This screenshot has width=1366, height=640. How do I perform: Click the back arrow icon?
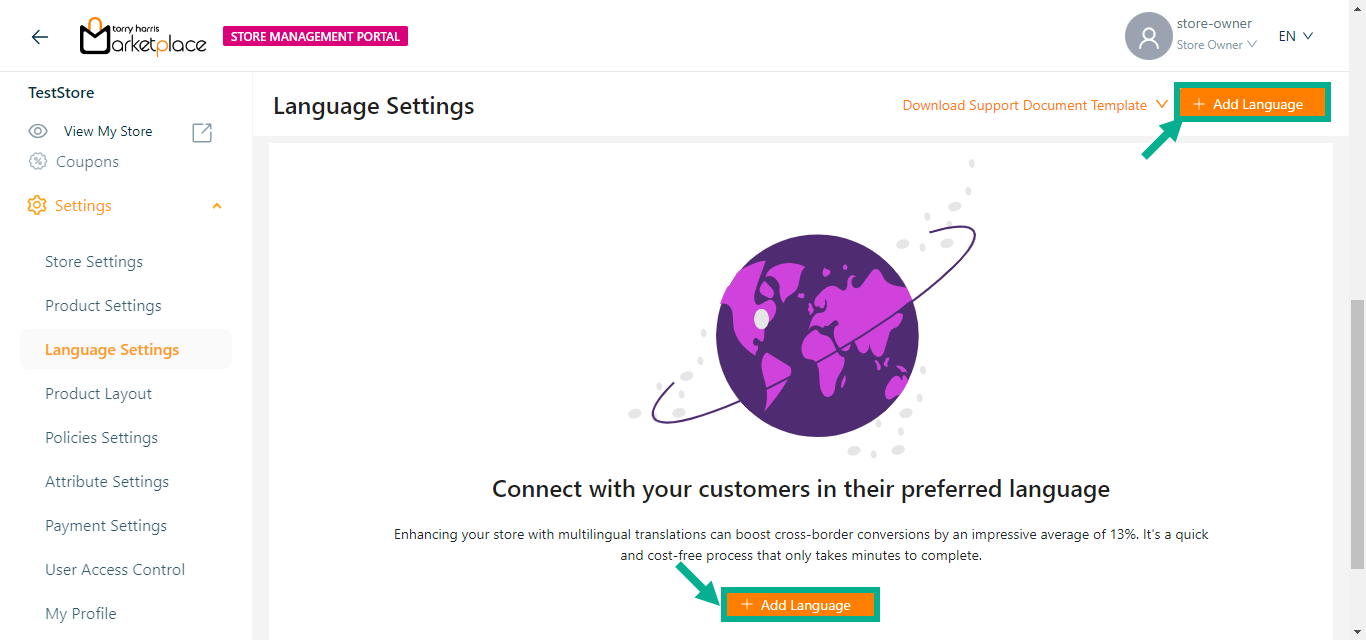coord(39,37)
